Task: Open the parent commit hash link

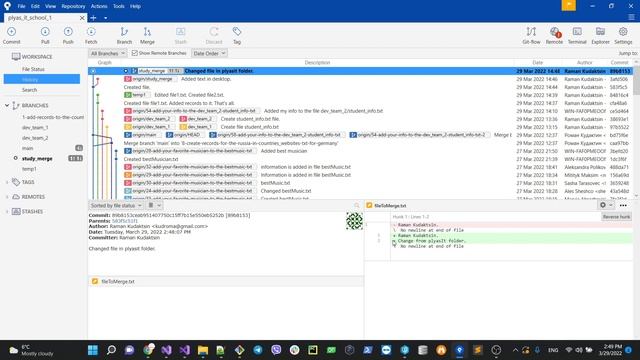Action: coord(124,221)
